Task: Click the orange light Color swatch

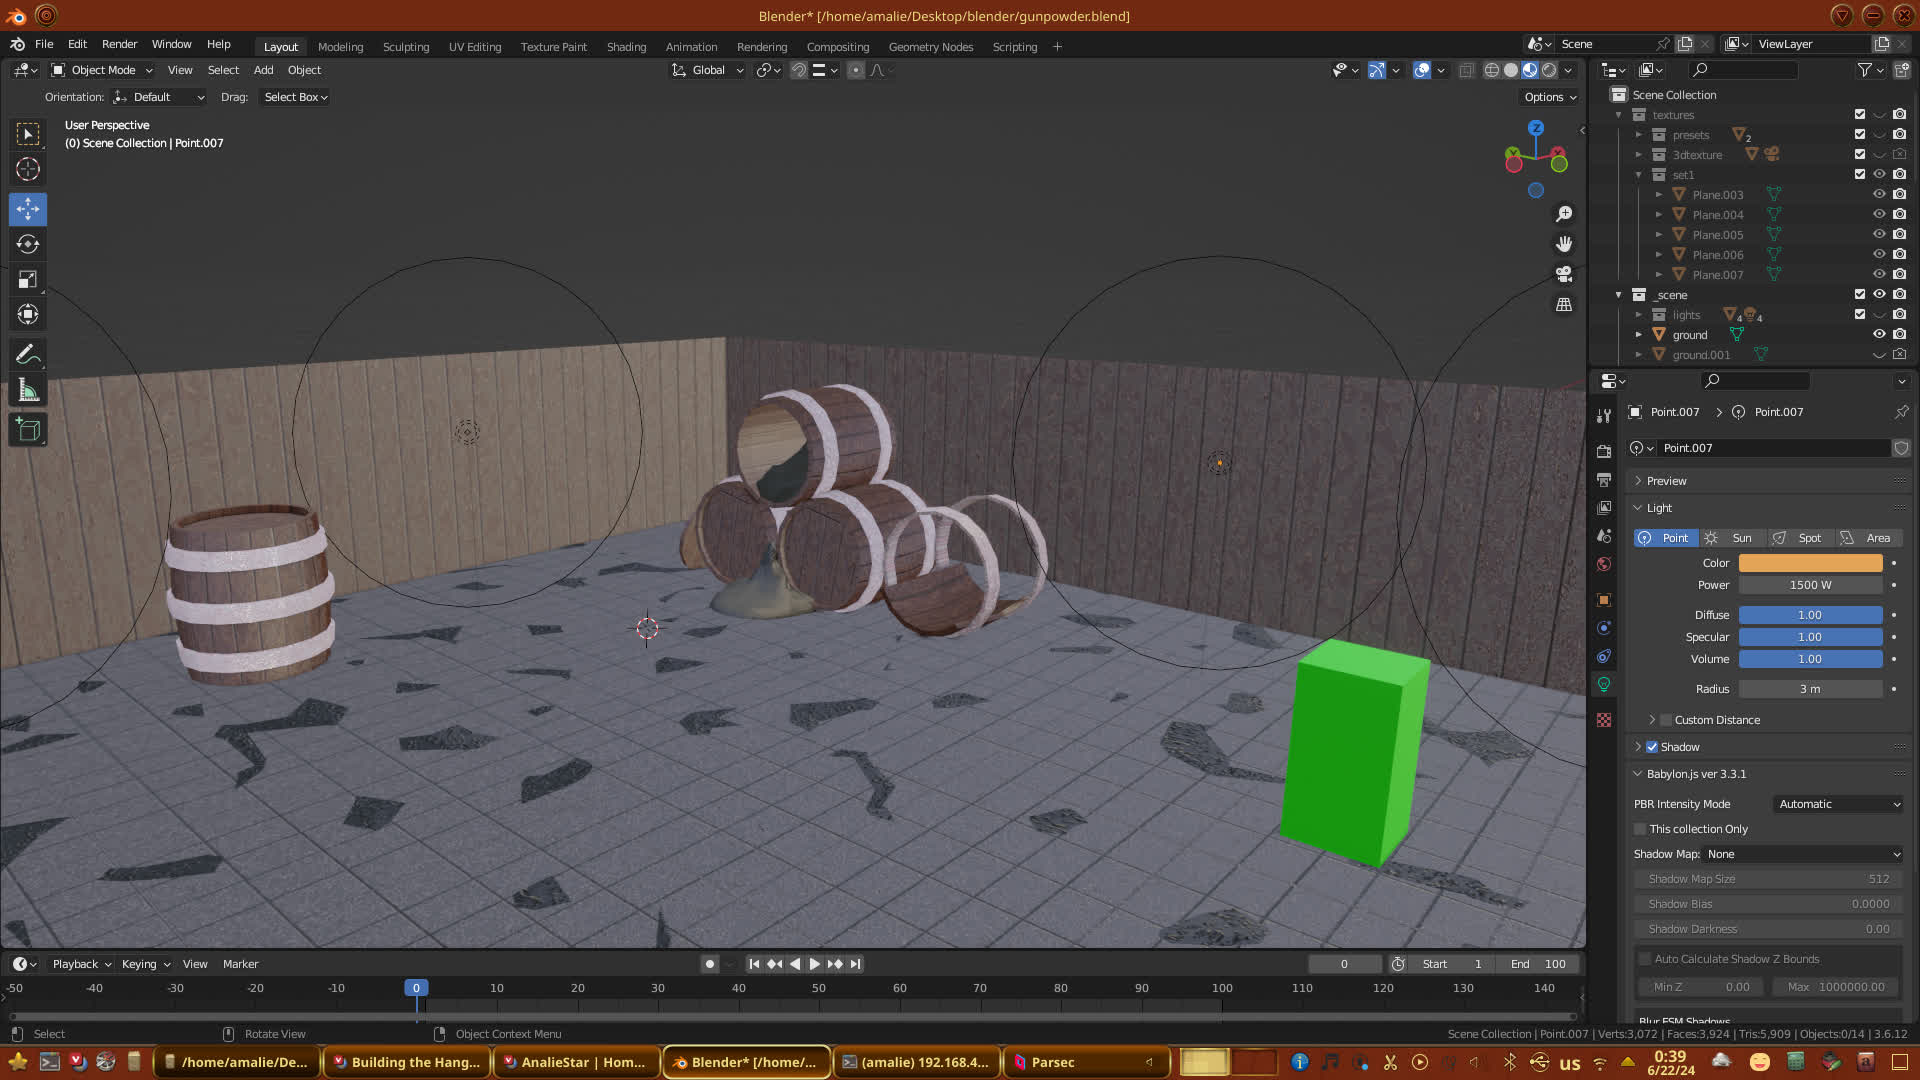Action: click(x=1810, y=563)
